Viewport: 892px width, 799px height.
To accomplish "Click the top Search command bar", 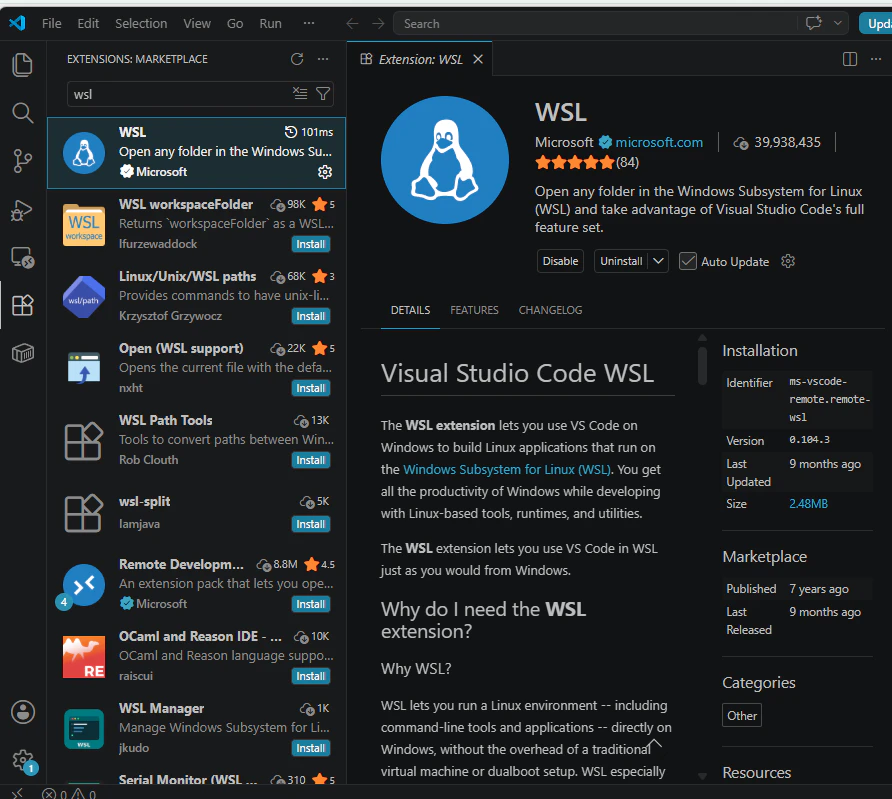I will click(x=595, y=23).
